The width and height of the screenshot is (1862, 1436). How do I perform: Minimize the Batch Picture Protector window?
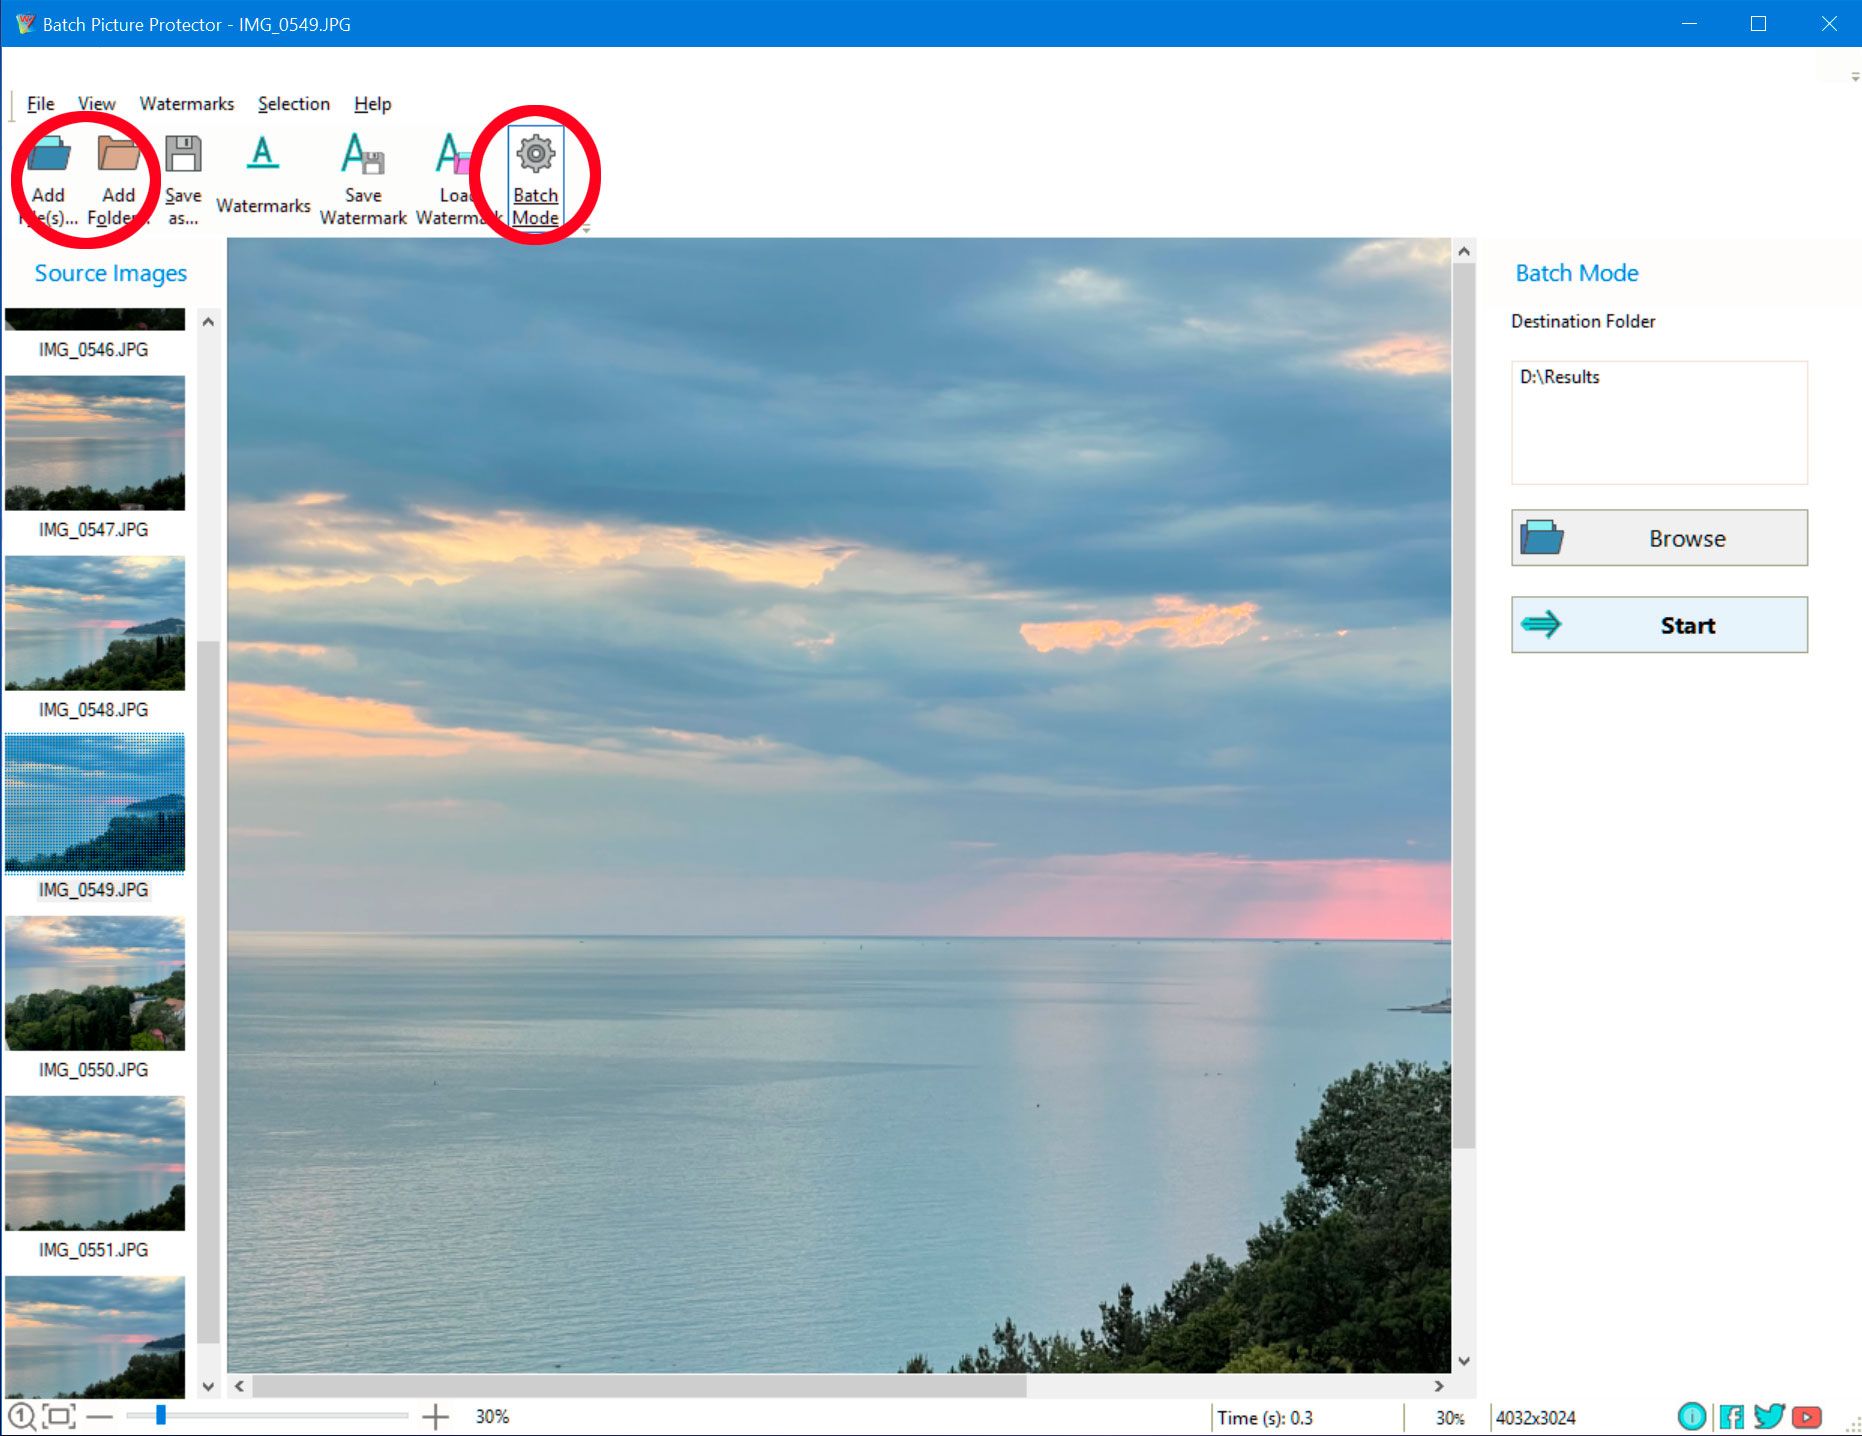coord(1690,24)
